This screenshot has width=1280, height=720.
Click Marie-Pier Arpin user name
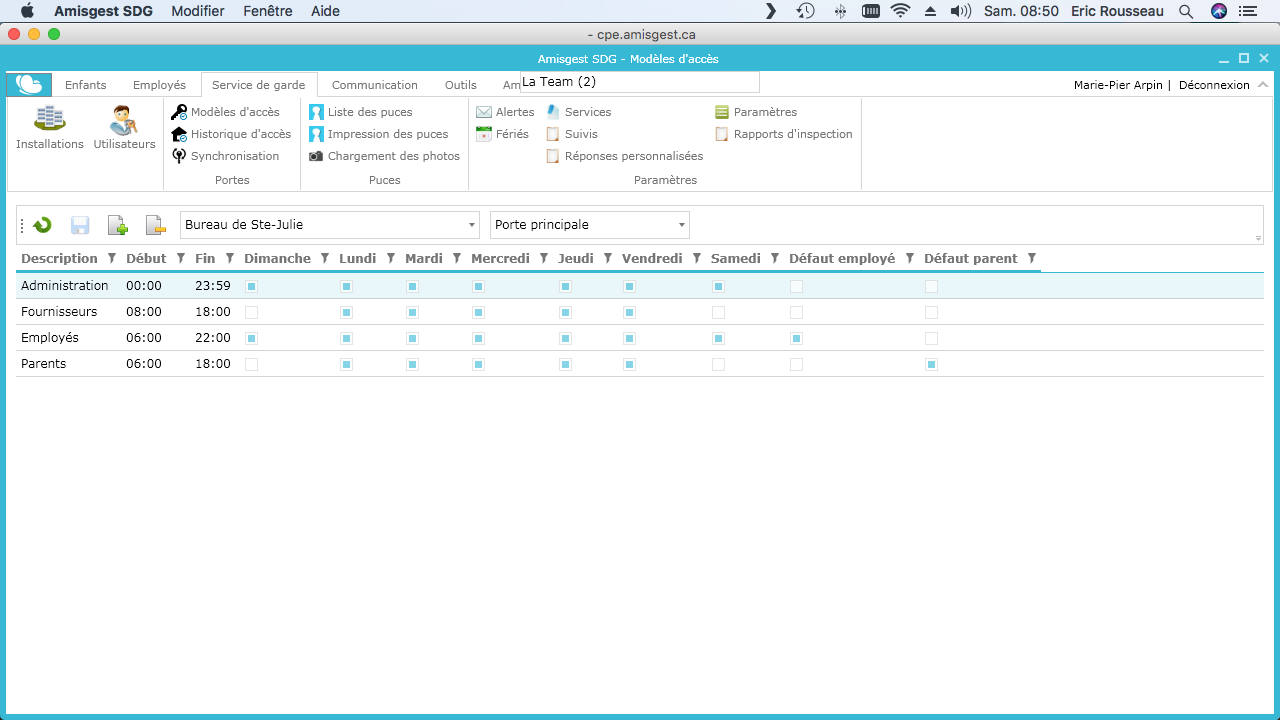pos(1118,85)
